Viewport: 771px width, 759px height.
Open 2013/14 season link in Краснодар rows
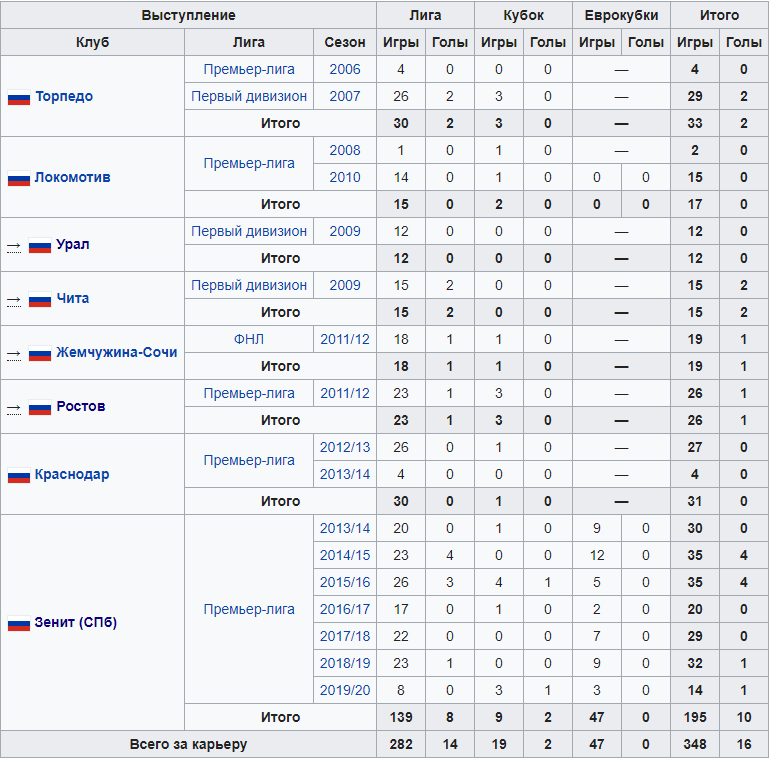345,474
